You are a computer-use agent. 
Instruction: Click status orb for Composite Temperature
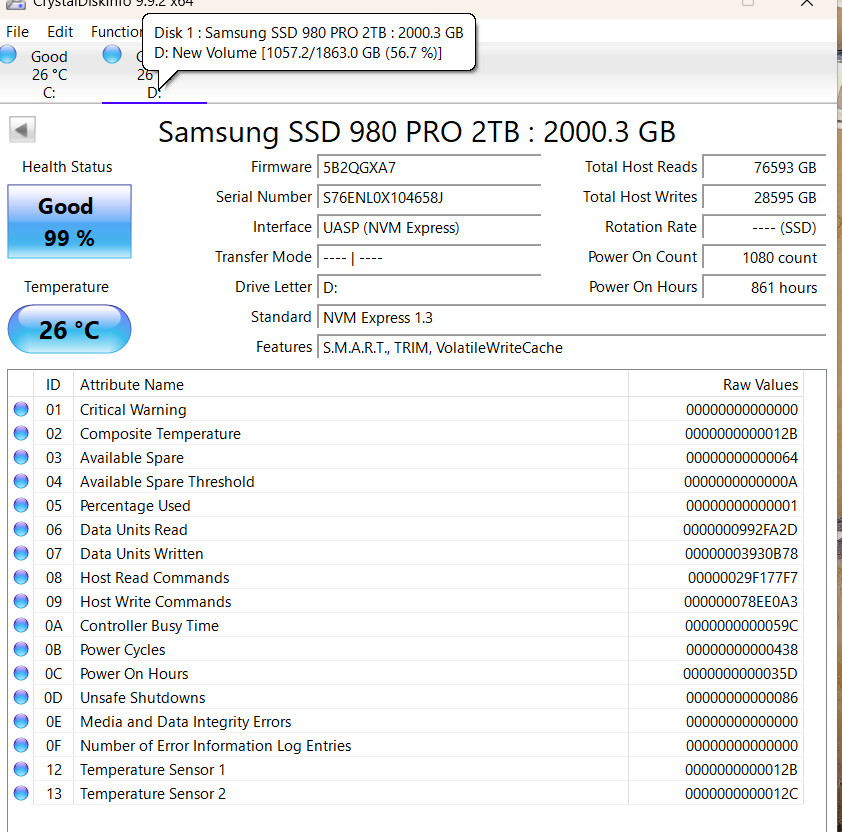click(x=21, y=433)
